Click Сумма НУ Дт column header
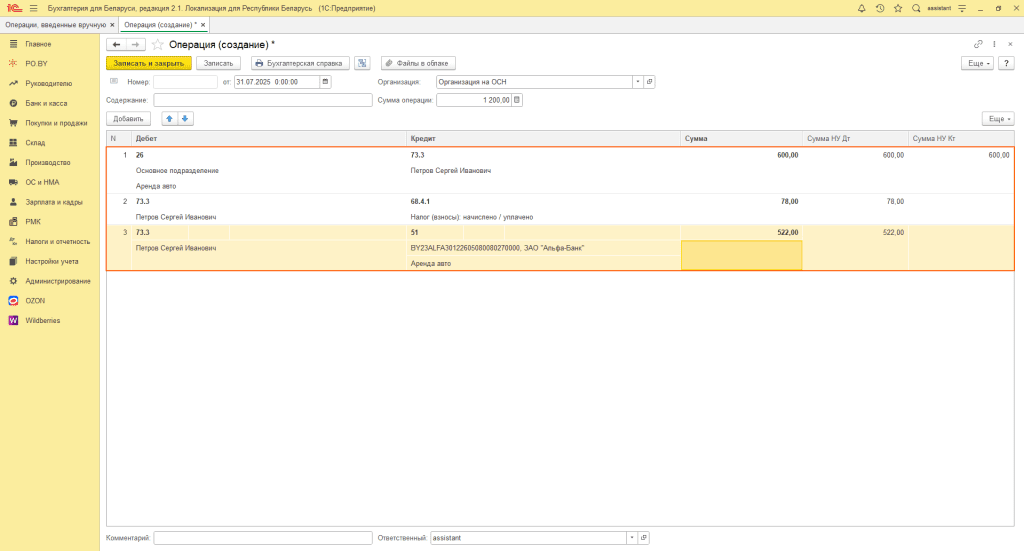The height and width of the screenshot is (551, 1024). [855, 138]
